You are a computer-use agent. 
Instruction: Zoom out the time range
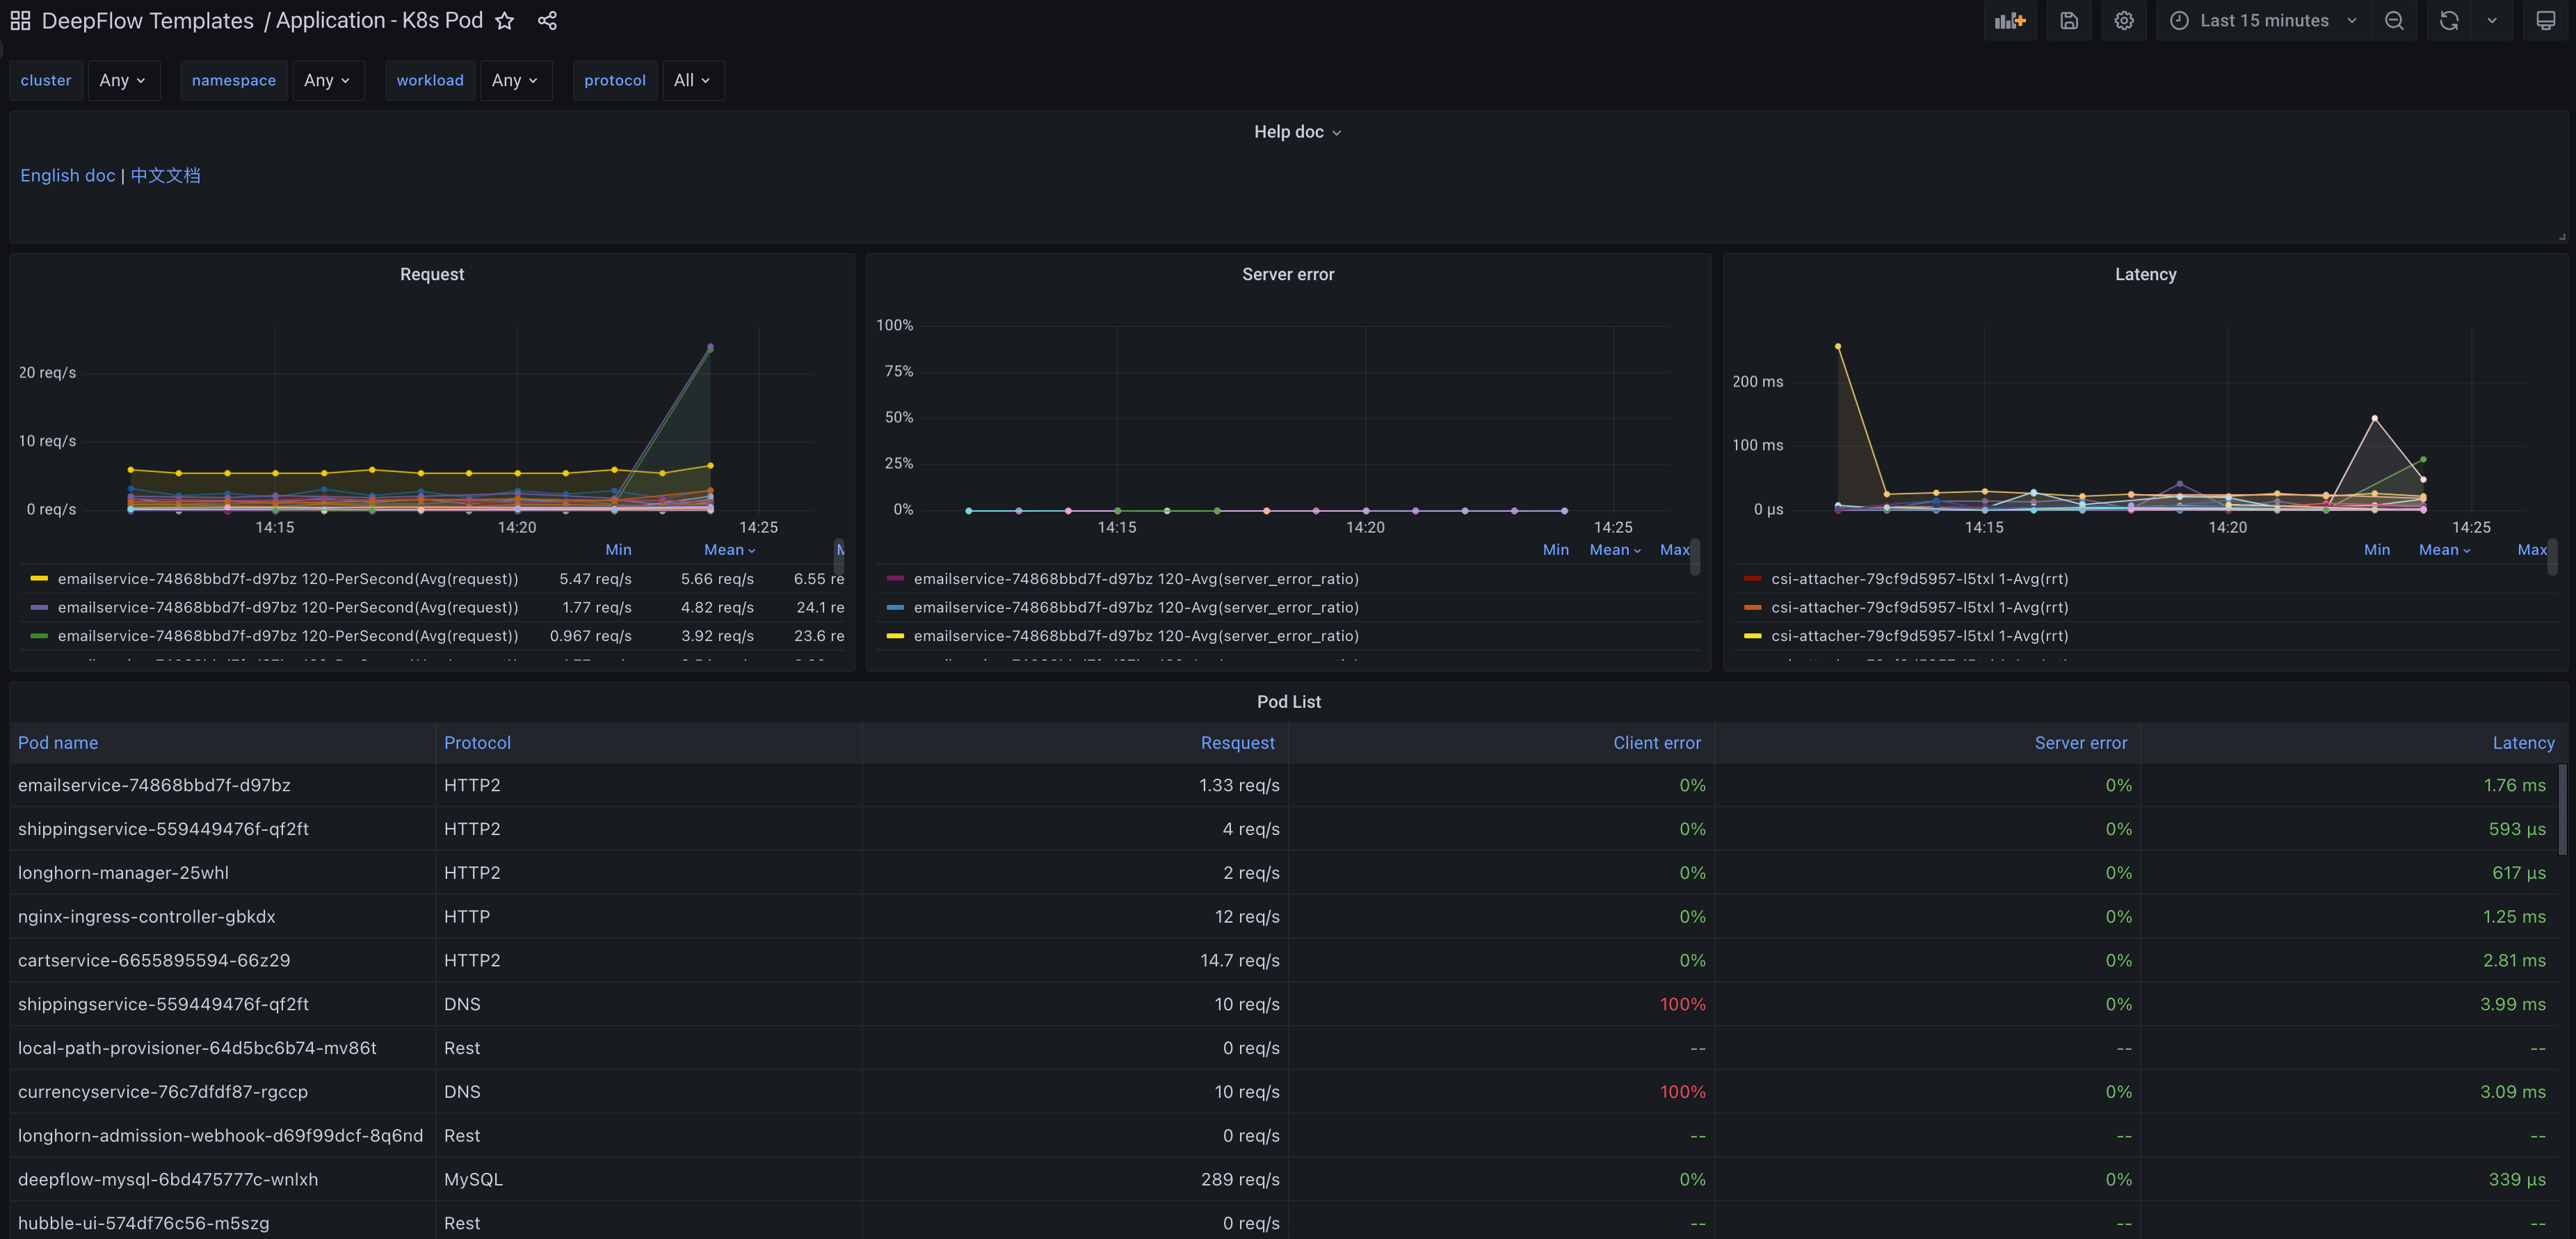pos(2394,21)
